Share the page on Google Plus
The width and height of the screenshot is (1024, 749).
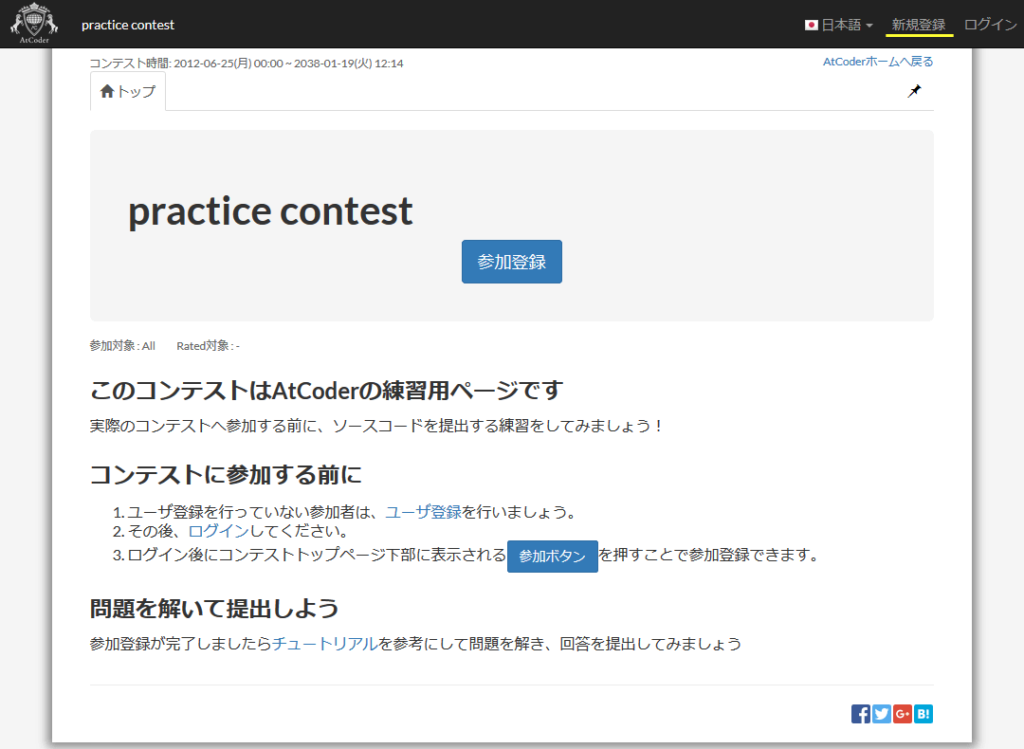coord(902,713)
